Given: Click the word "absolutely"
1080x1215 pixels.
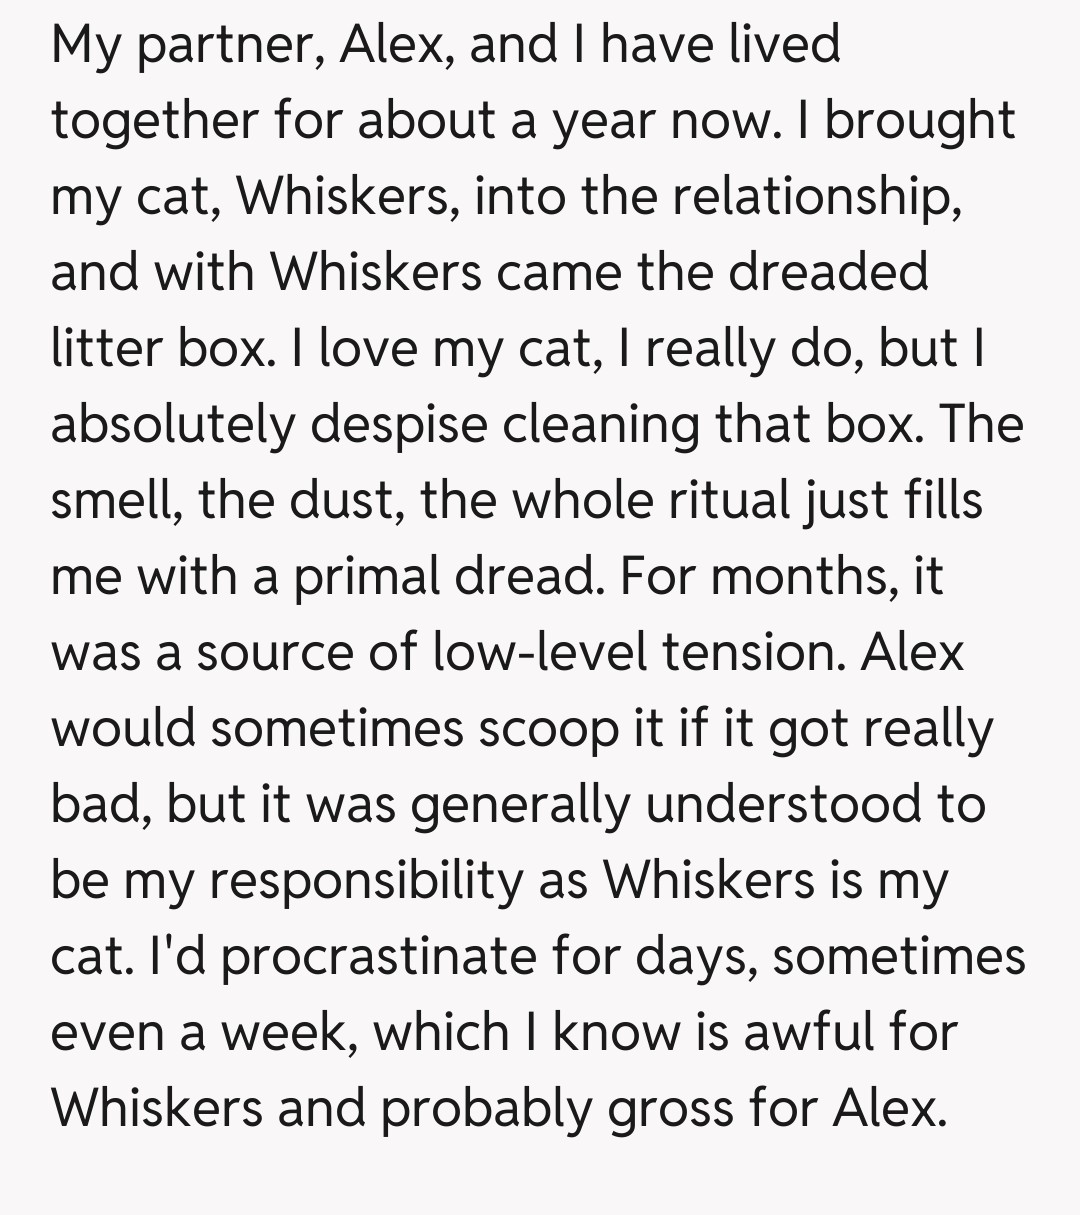Looking at the screenshot, I should point(173,424).
